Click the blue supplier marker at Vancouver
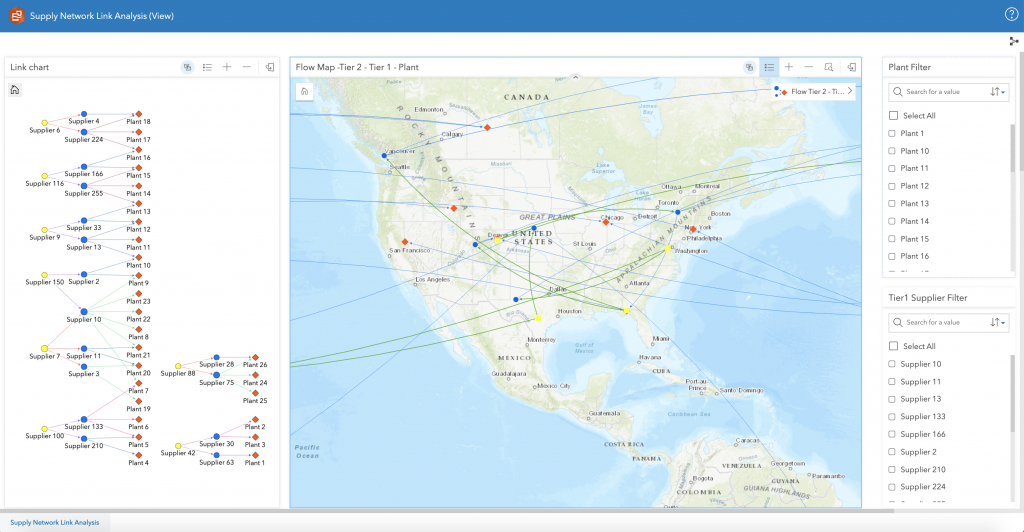 click(384, 155)
